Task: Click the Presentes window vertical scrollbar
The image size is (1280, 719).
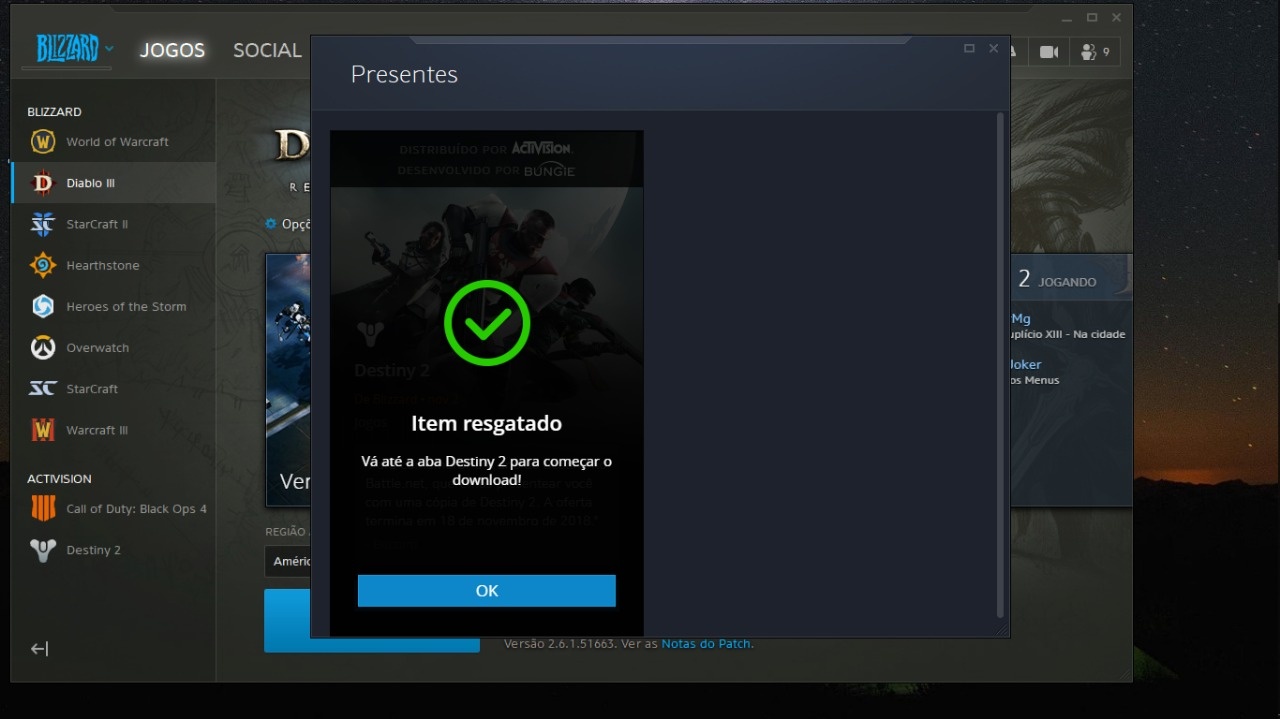Action: pyautogui.click(x=1000, y=365)
